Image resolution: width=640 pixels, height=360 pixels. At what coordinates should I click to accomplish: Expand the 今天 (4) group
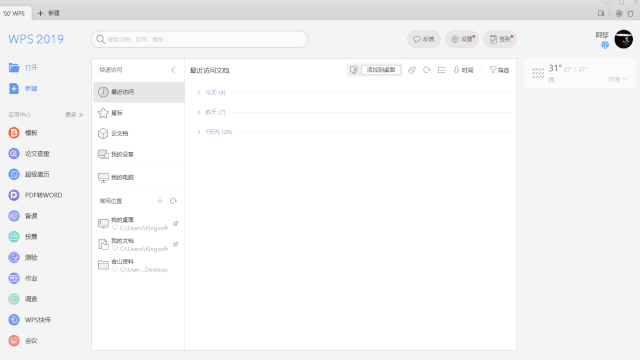pyautogui.click(x=198, y=93)
